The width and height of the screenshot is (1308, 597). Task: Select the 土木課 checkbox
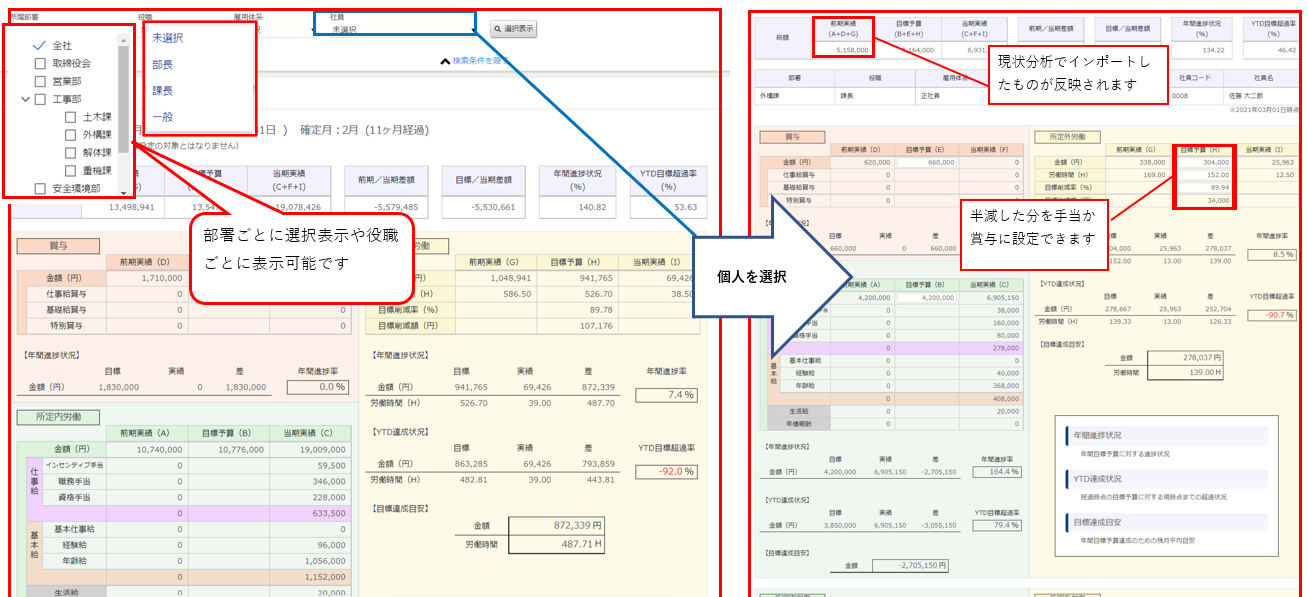[70, 117]
